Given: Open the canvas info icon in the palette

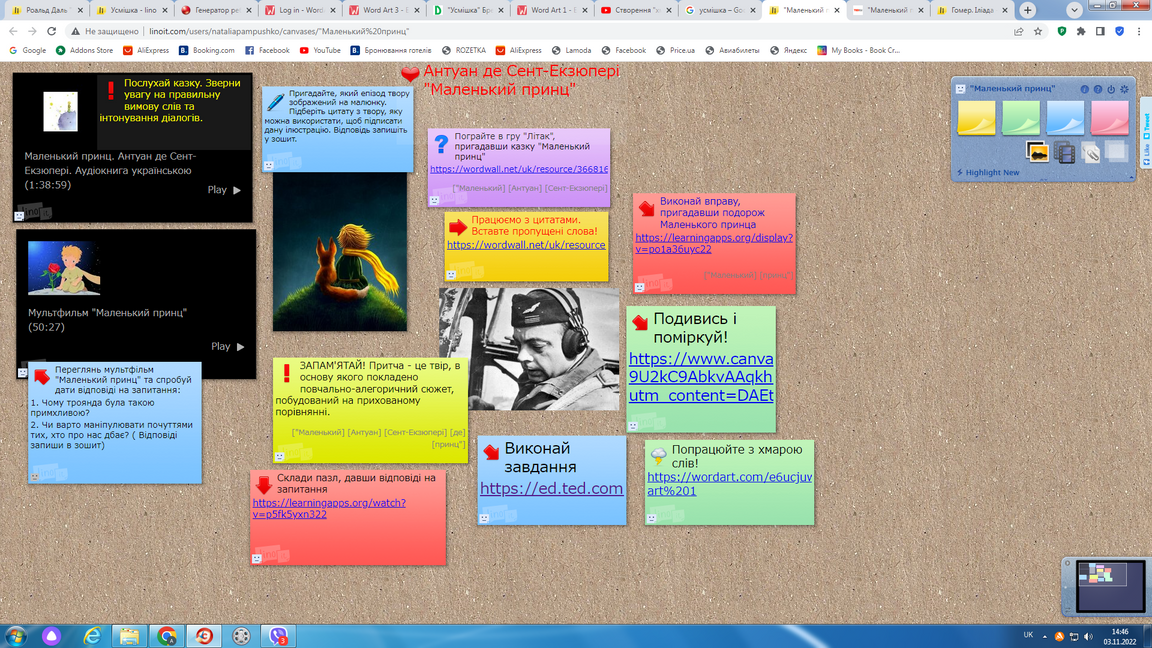Looking at the screenshot, I should (1084, 89).
